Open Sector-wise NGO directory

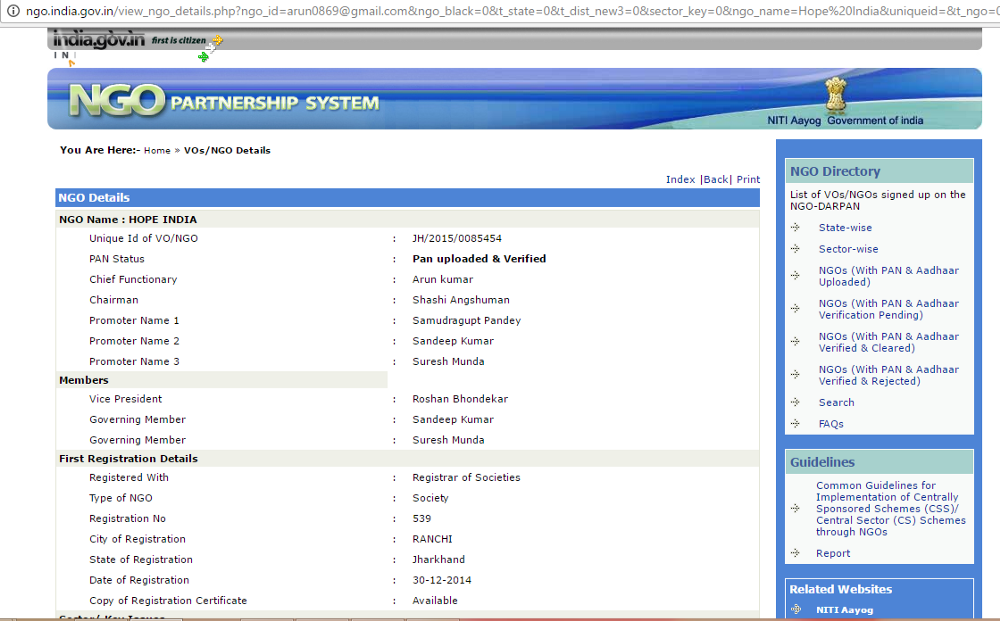[848, 249]
